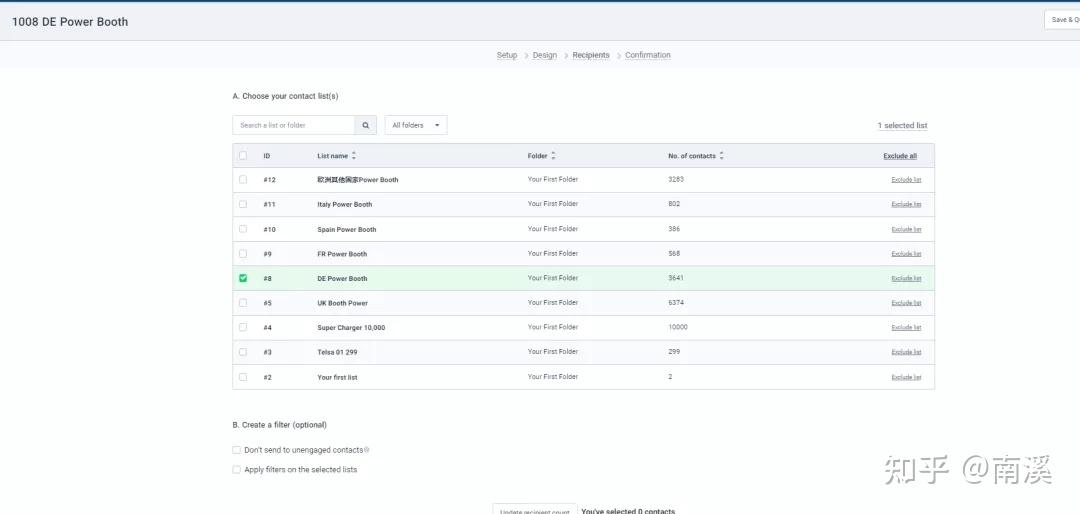
Task: Sort by List name column arrows
Action: pos(354,156)
